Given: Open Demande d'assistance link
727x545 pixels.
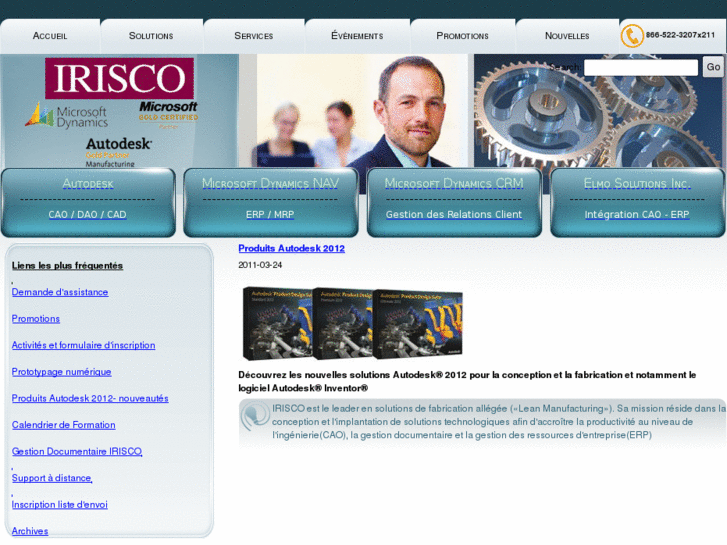Looking at the screenshot, I should [60, 292].
